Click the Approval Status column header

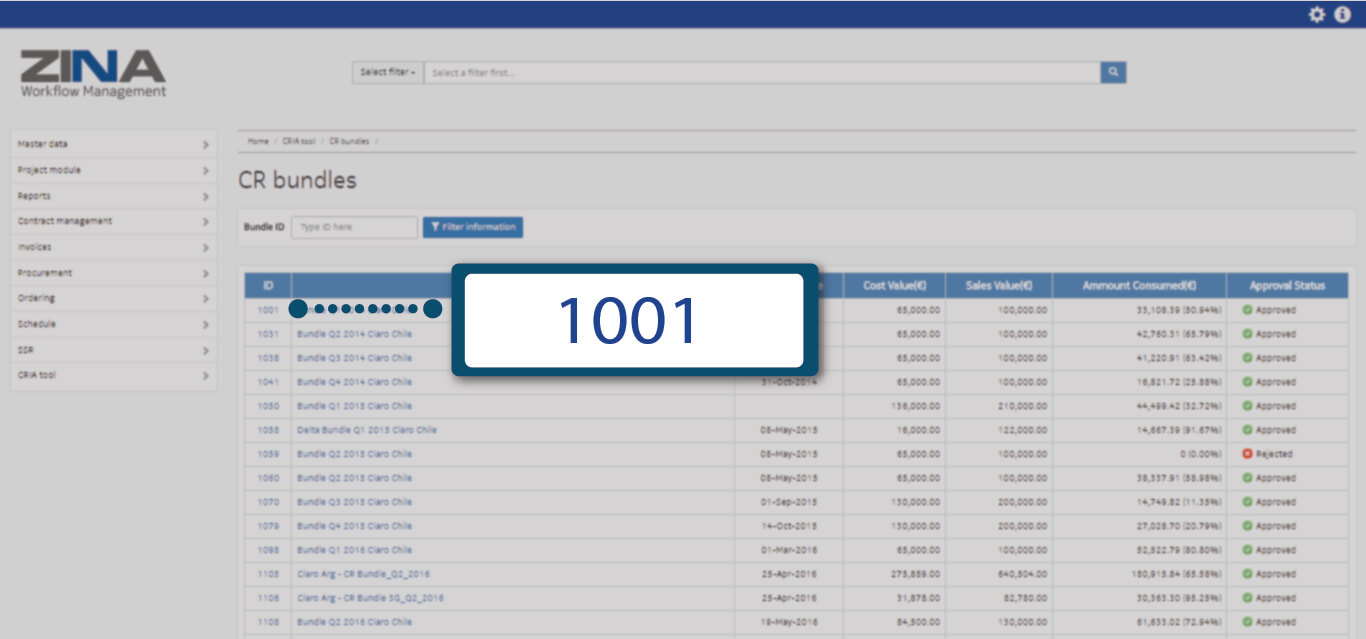1286,286
